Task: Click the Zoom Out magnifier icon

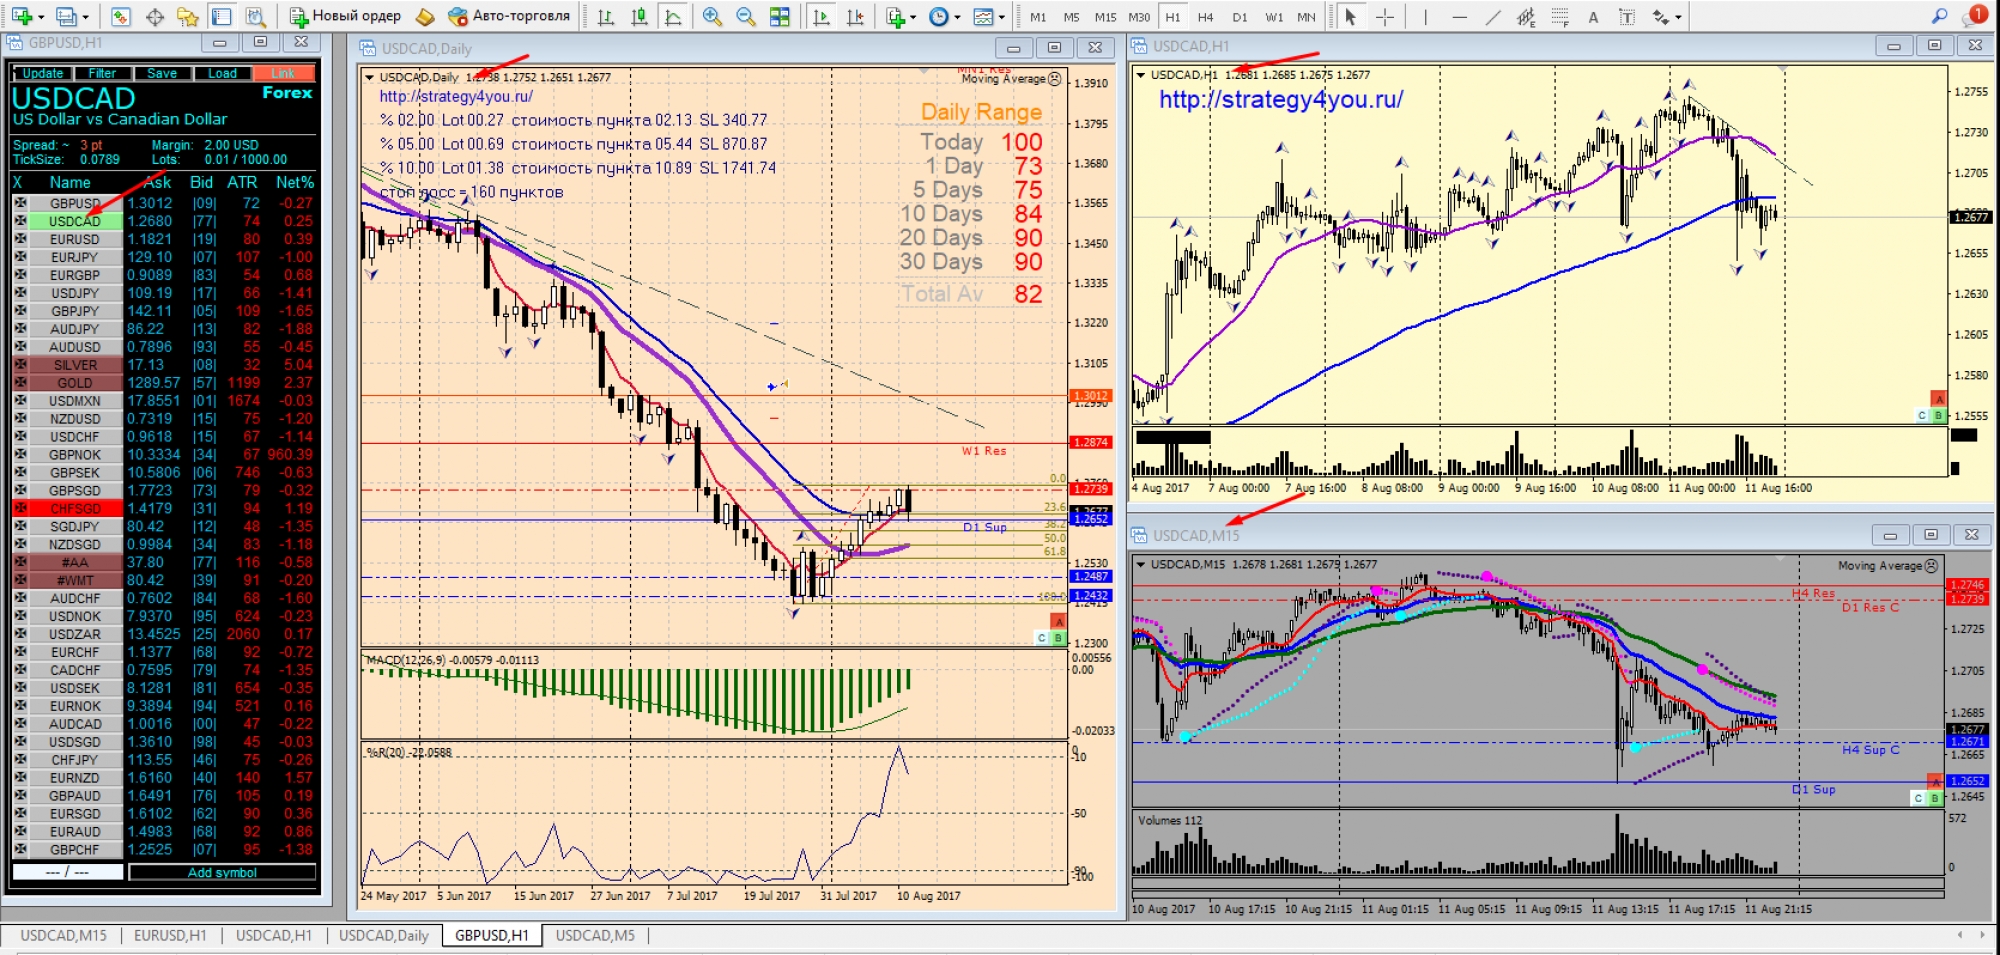Action: point(746,17)
